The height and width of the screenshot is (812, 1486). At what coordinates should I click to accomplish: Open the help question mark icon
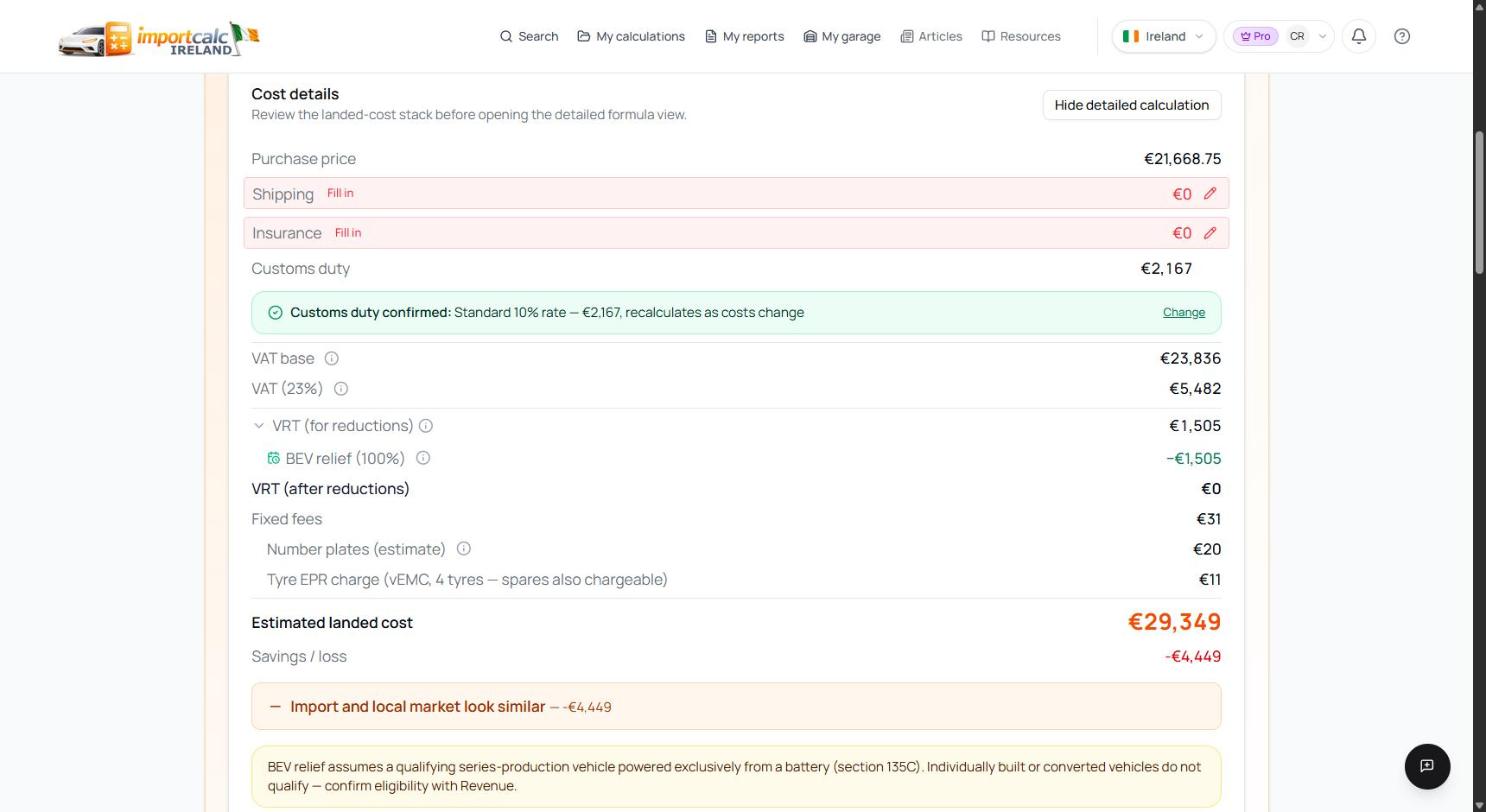pos(1402,36)
